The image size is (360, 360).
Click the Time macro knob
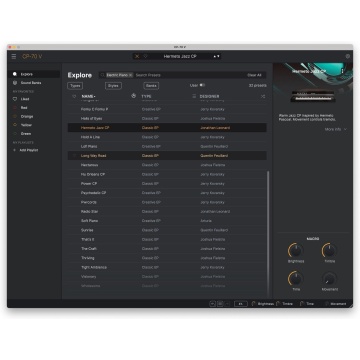(x=296, y=278)
